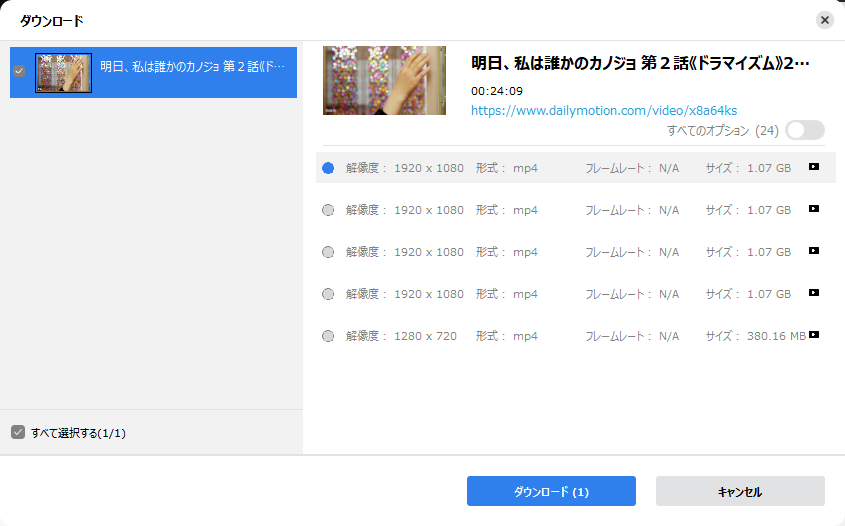
Task: Click the 00:24:09 duration text
Action: [497, 91]
